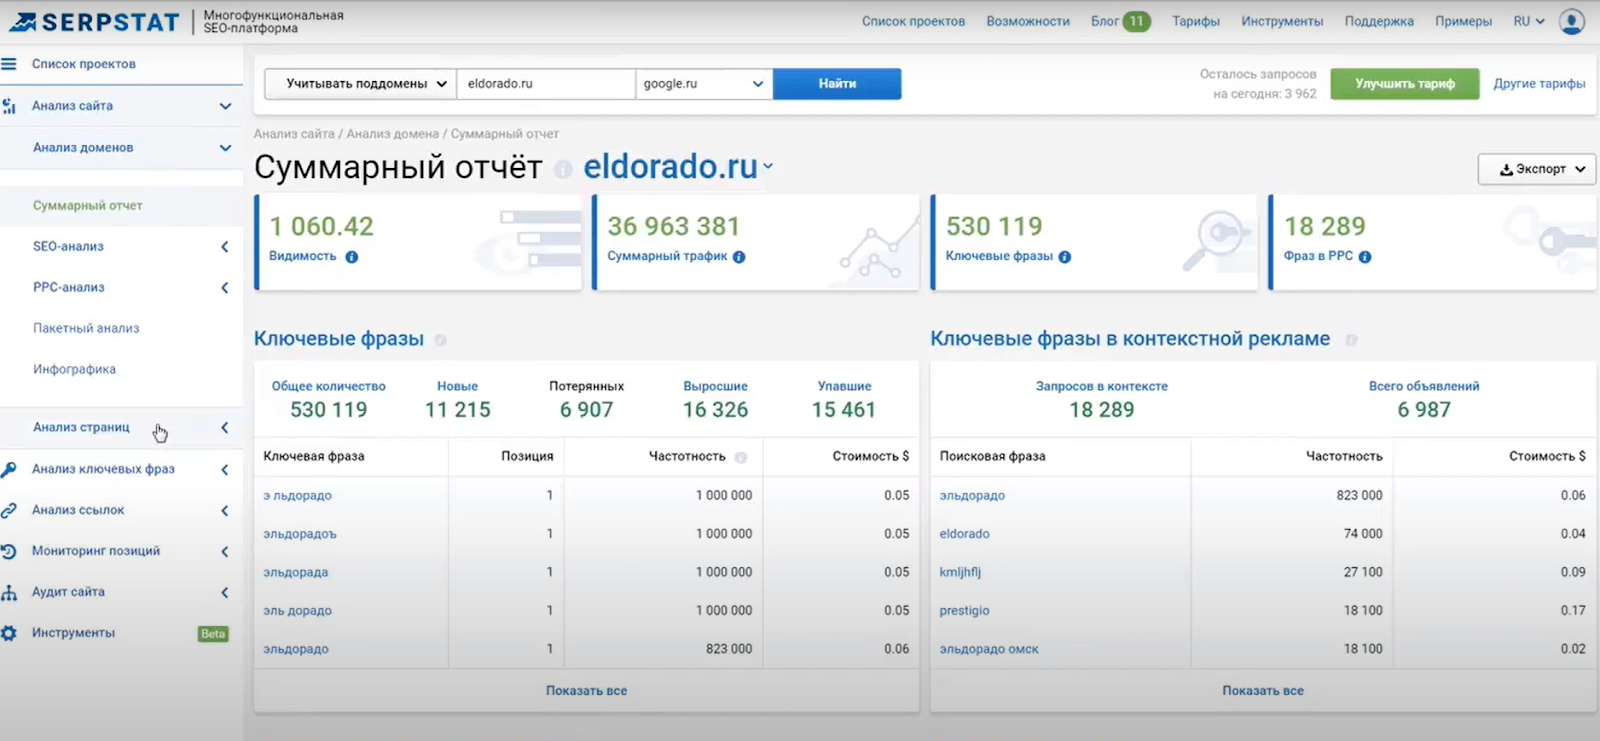Click info icon by контекстной рекламе heading
This screenshot has width=1600, height=741.
click(x=1351, y=340)
